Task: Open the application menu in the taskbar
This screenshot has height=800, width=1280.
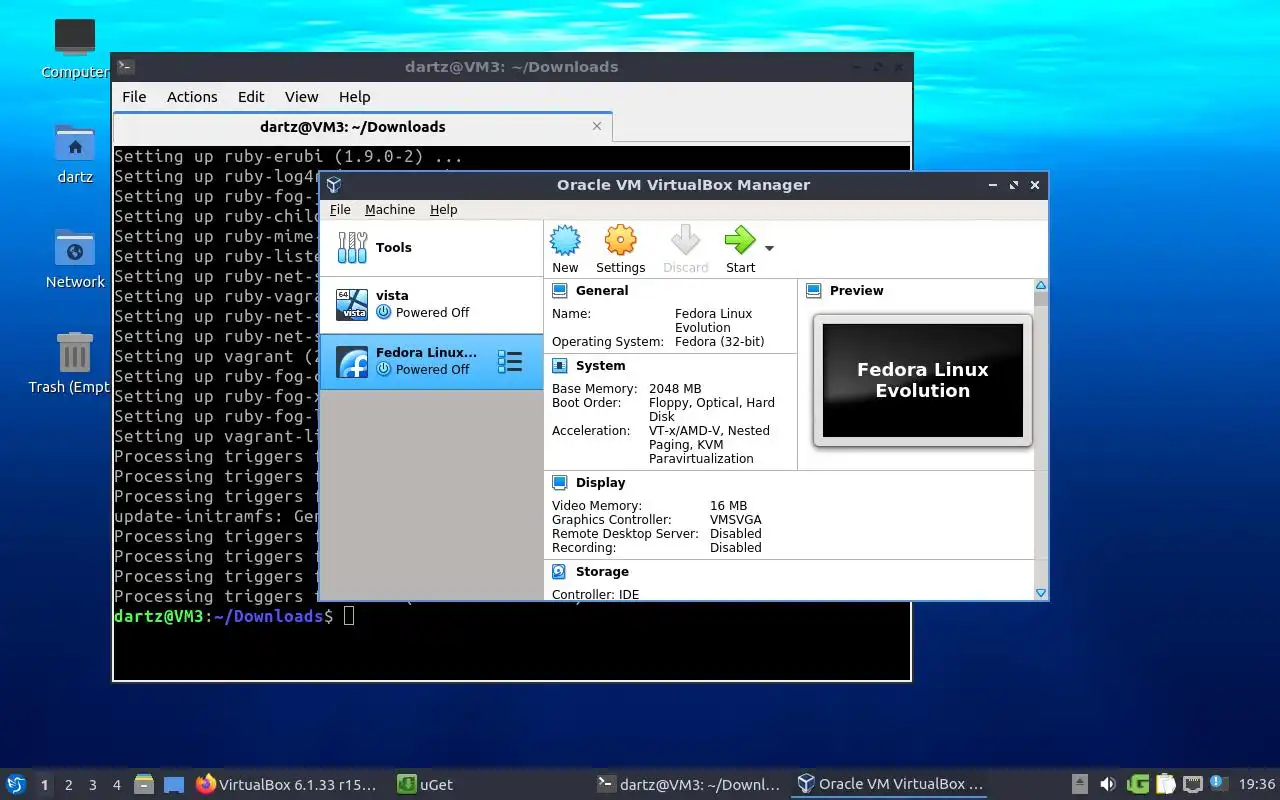Action: [x=16, y=784]
